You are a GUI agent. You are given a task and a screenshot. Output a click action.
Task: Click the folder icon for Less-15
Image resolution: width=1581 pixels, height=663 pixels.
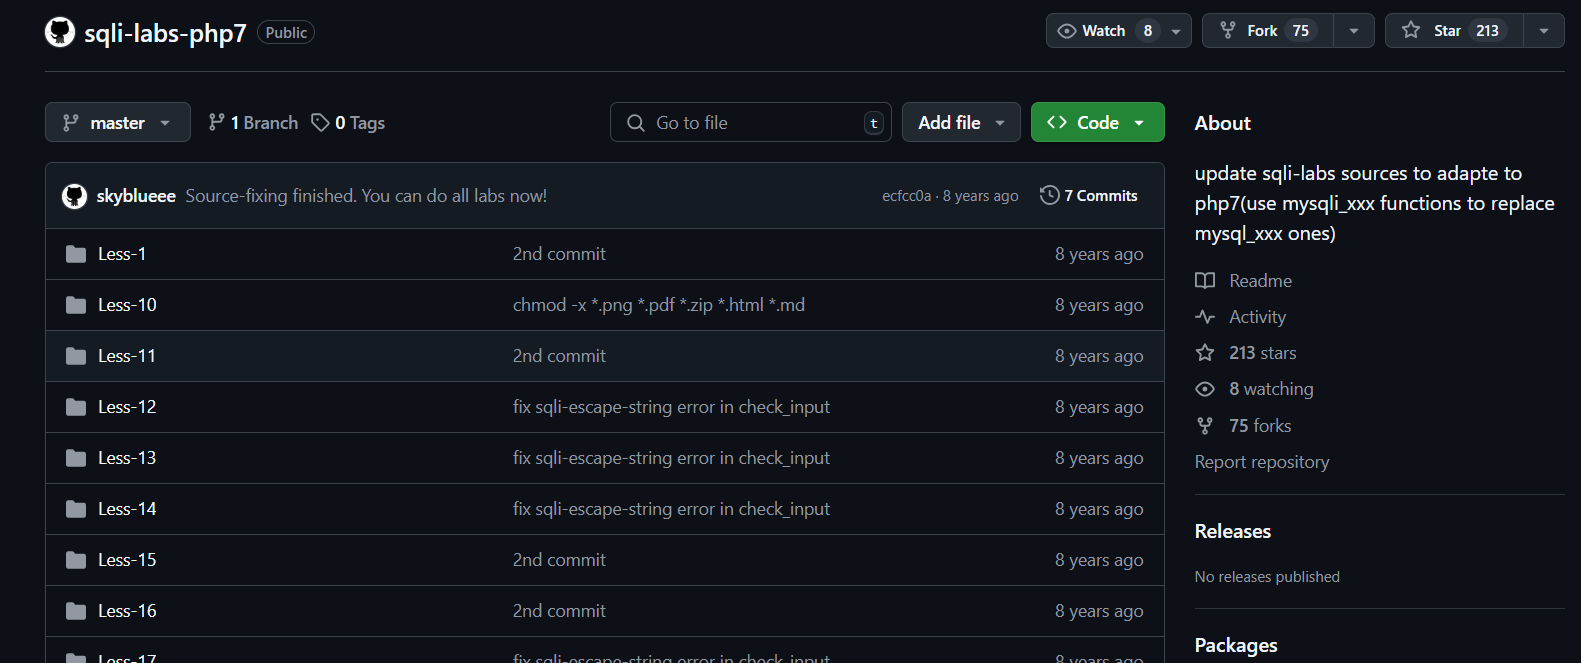pyautogui.click(x=76, y=560)
